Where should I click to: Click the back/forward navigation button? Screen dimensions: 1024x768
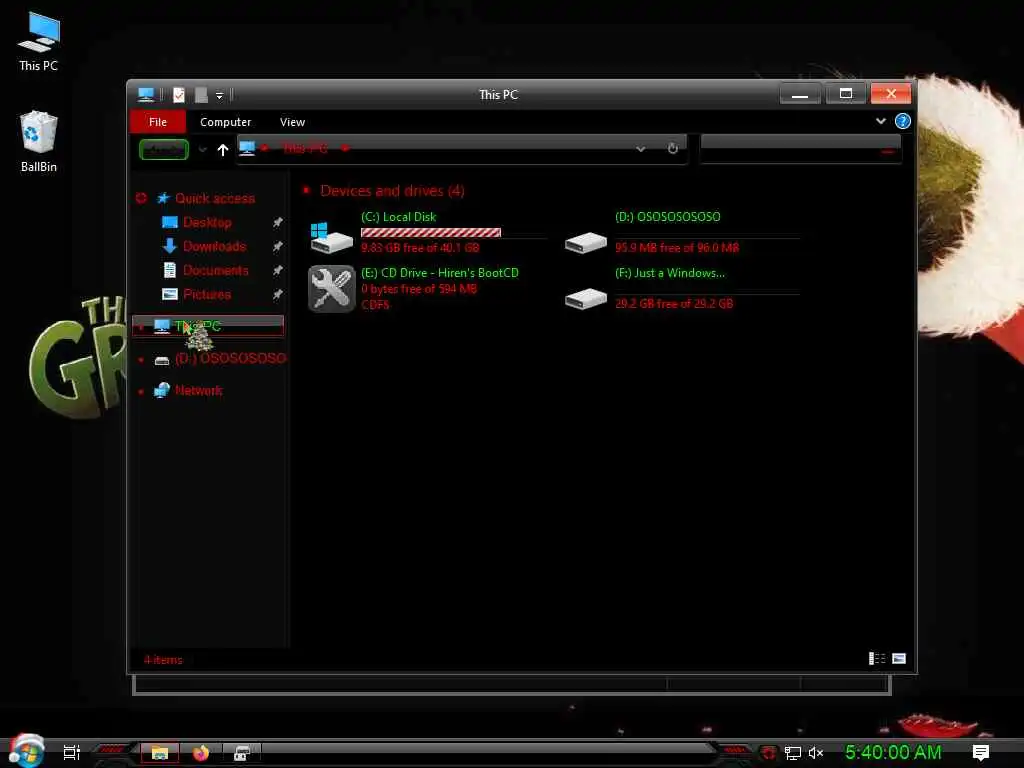pyautogui.click(x=164, y=150)
